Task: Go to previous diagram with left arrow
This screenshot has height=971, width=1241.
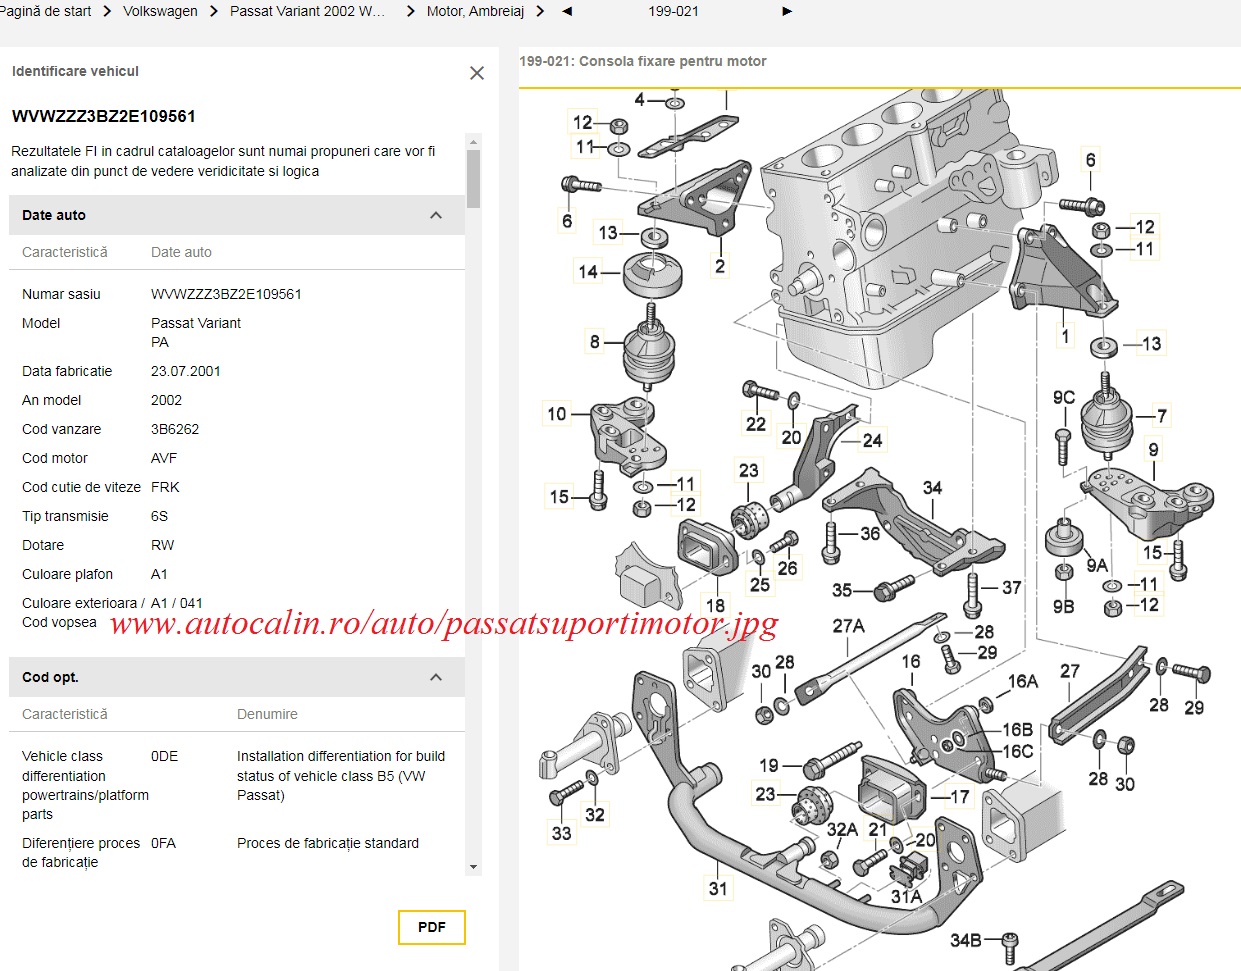Action: pyautogui.click(x=567, y=11)
